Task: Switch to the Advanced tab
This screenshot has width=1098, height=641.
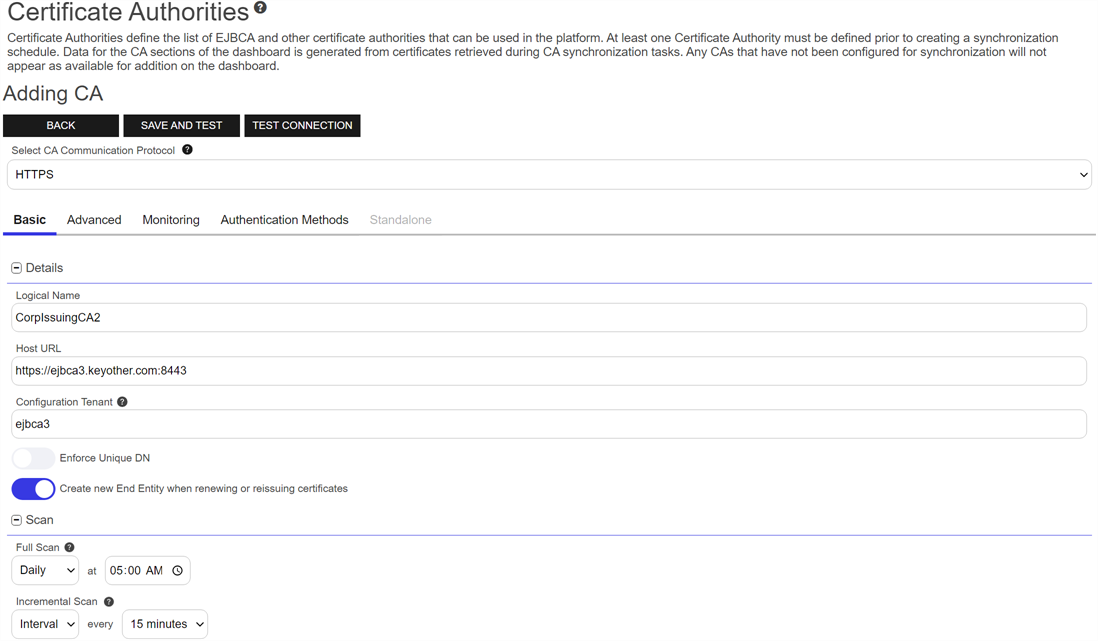Action: (94, 220)
